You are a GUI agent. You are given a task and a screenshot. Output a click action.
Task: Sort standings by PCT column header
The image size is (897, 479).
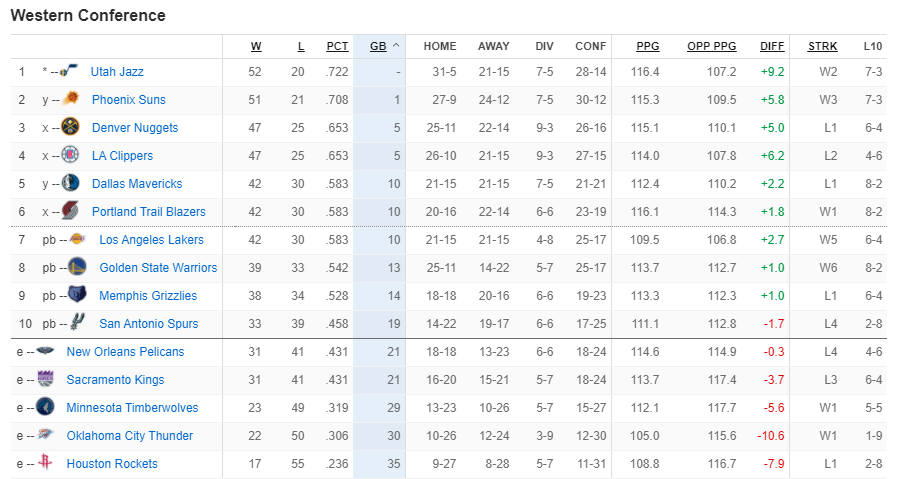point(337,46)
